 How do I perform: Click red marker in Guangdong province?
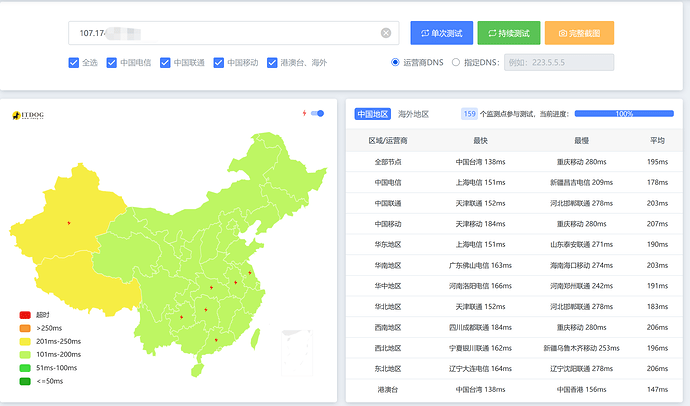coord(216,340)
